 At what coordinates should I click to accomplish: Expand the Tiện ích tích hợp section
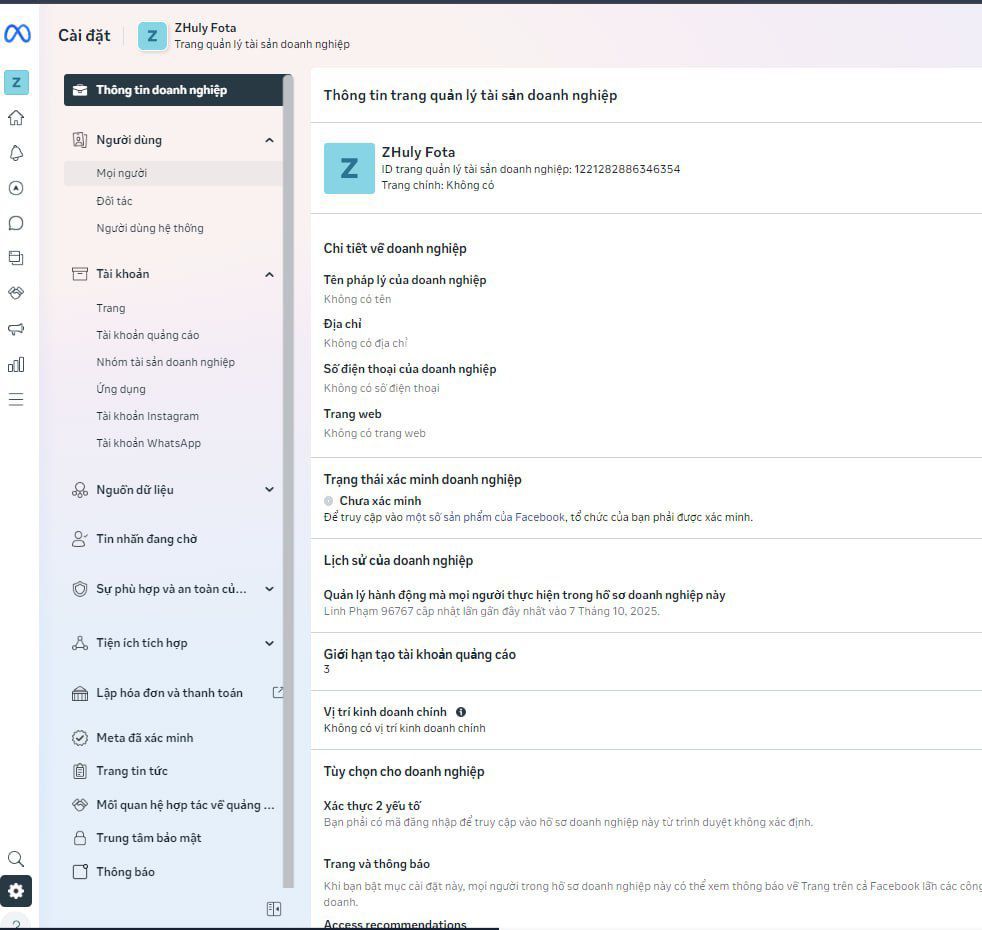[269, 643]
